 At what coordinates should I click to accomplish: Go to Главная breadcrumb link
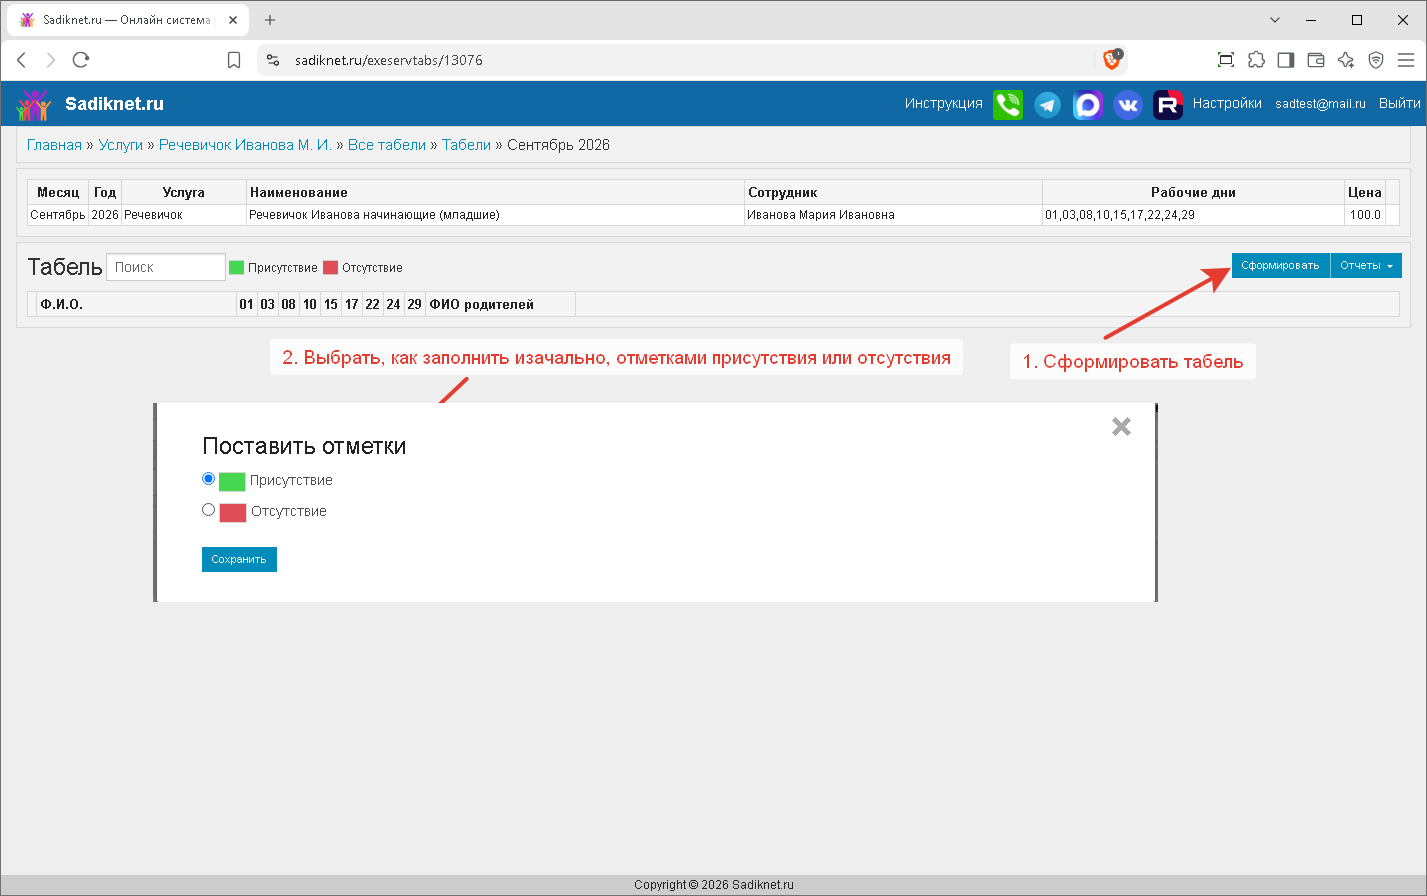54,145
